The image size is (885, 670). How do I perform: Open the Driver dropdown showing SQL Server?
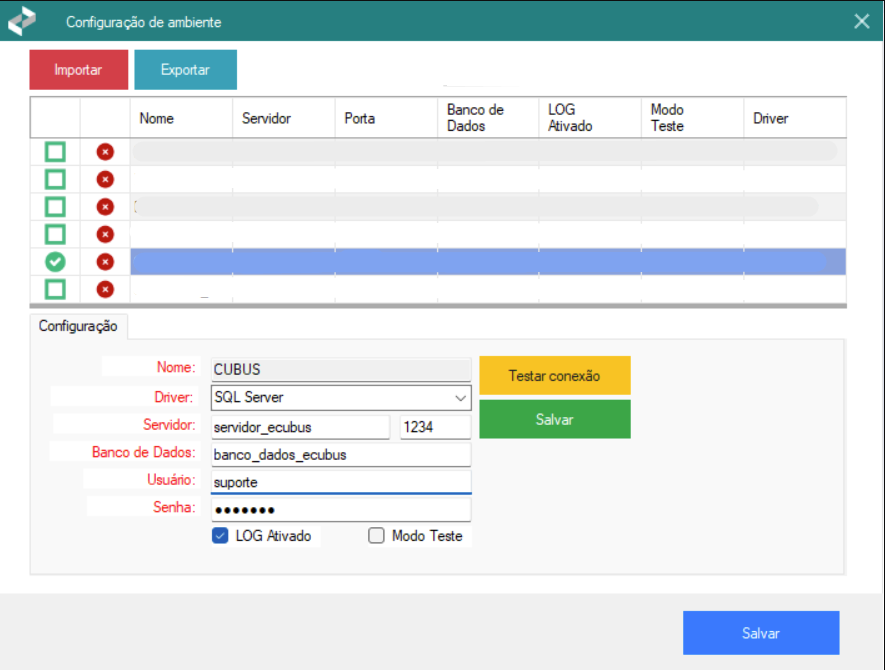click(340, 398)
